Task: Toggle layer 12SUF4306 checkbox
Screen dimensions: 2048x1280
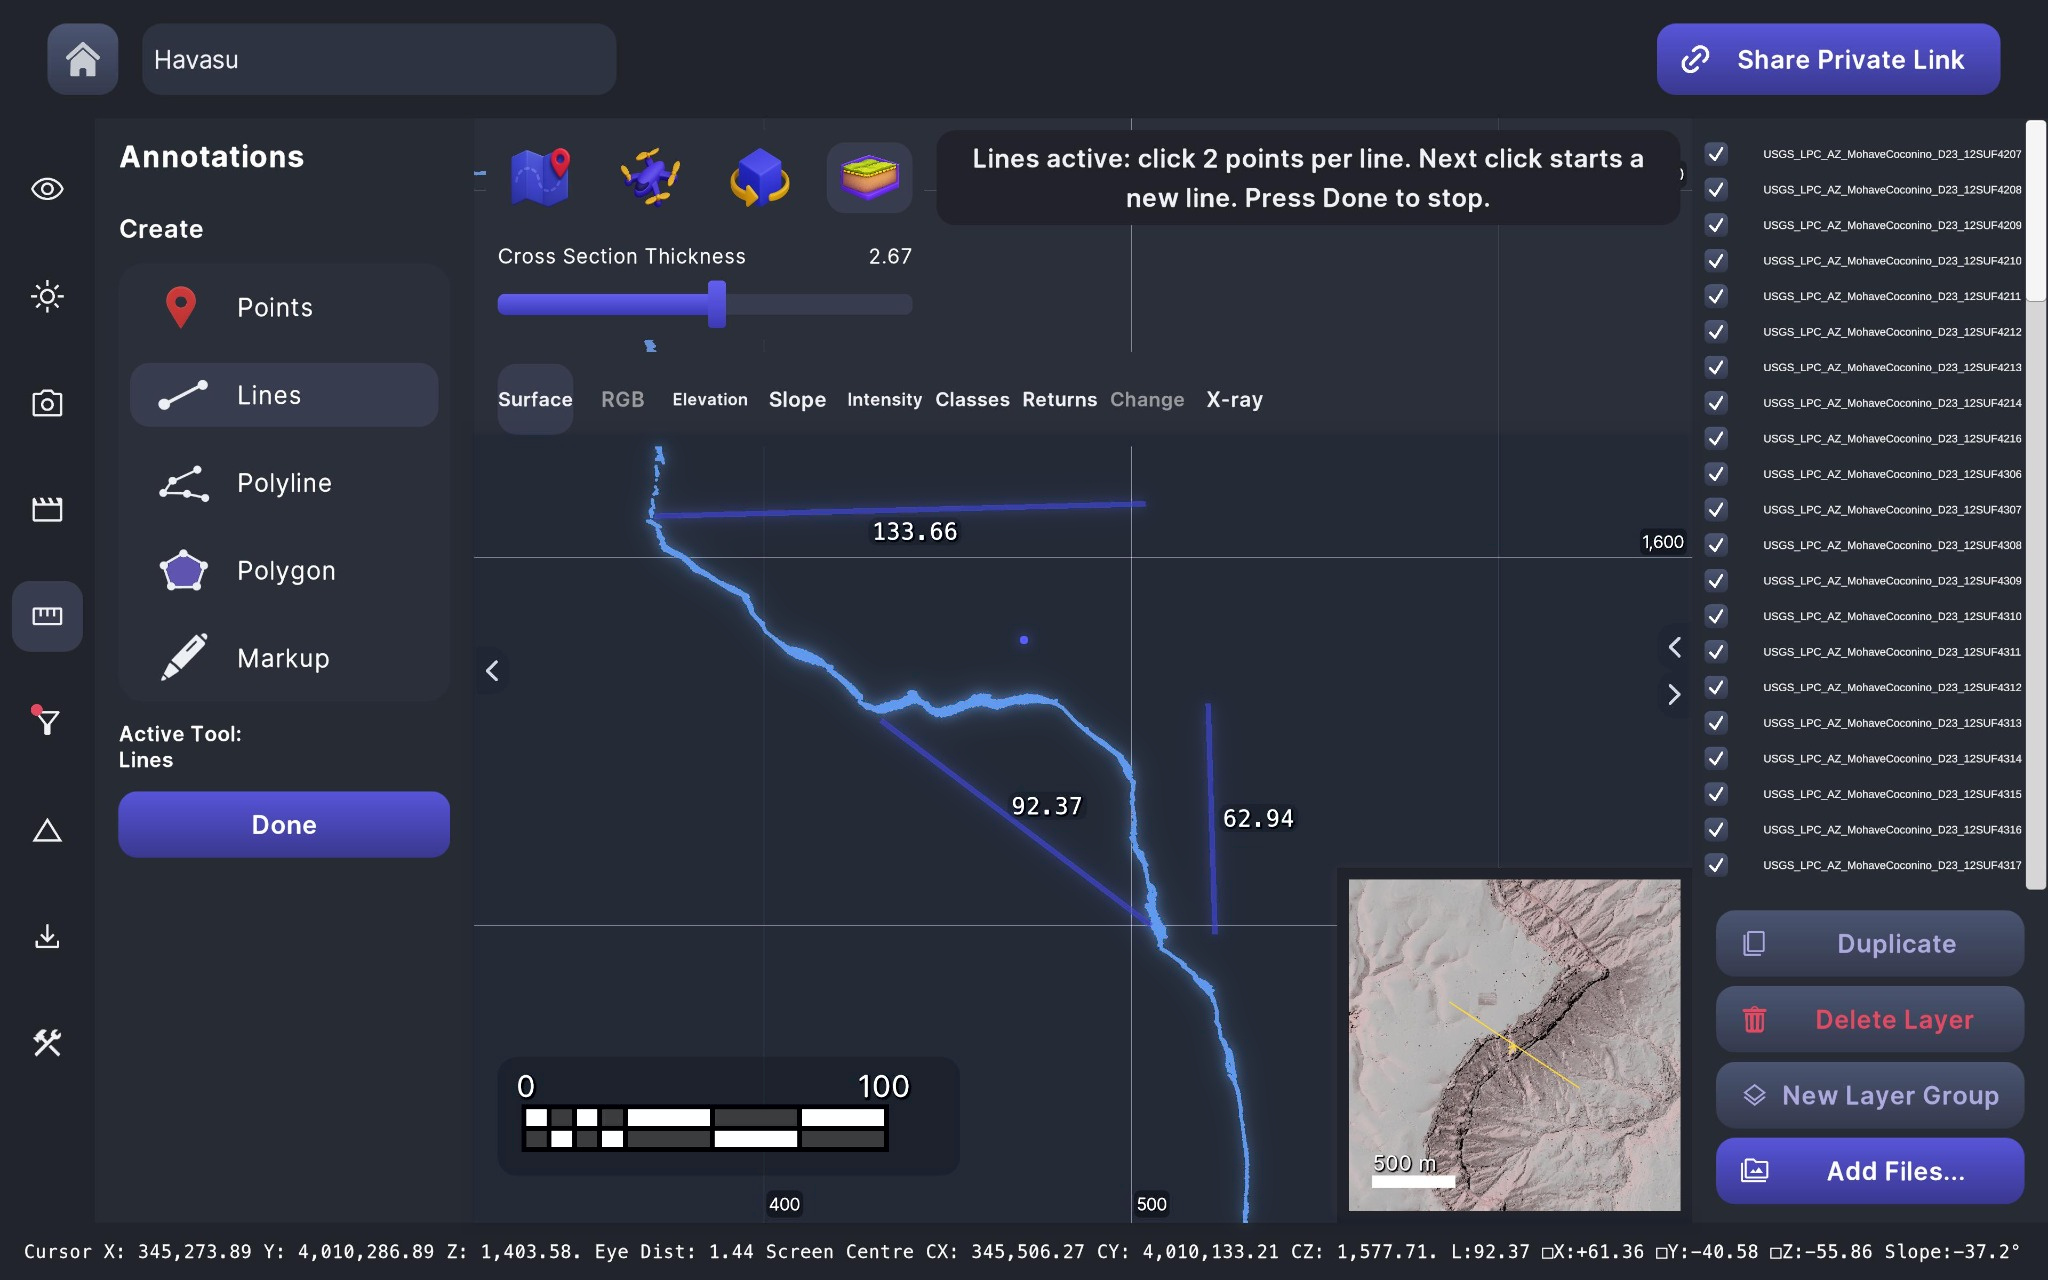Action: 1716,474
